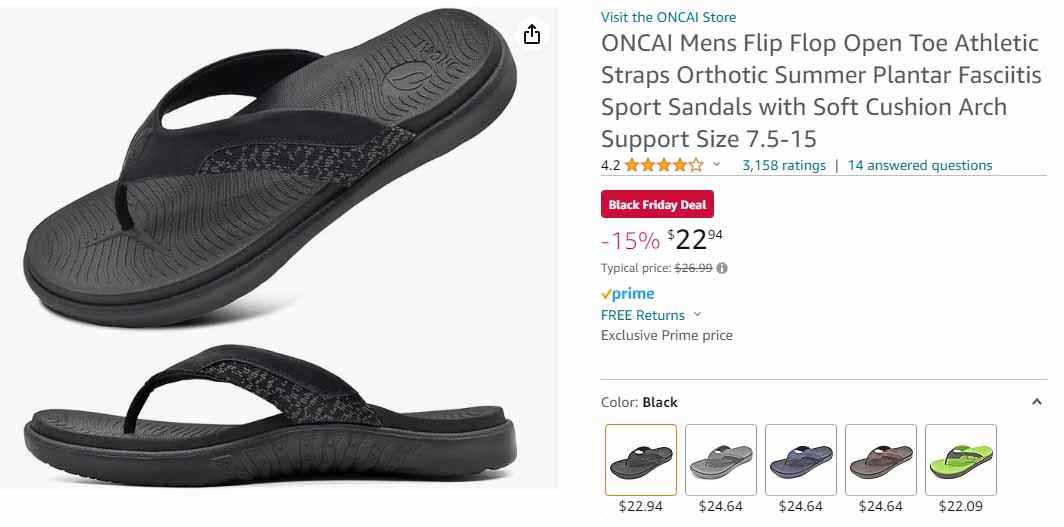Click the share icon on product image
The image size is (1064, 527).
click(532, 35)
